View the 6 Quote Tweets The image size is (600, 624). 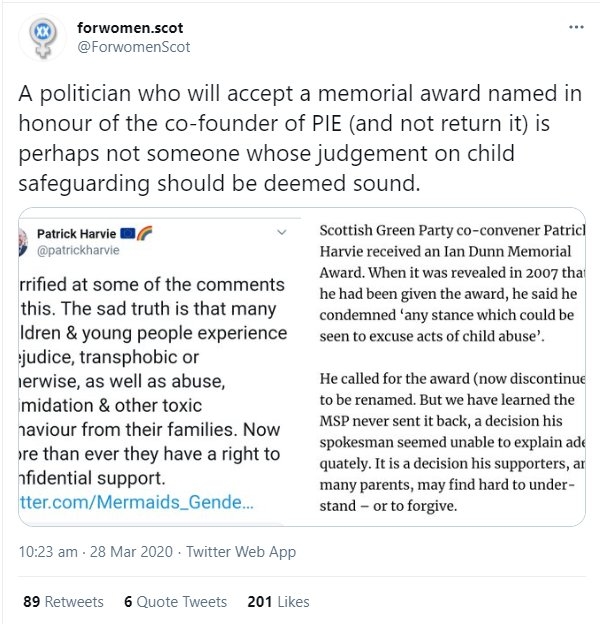[175, 602]
